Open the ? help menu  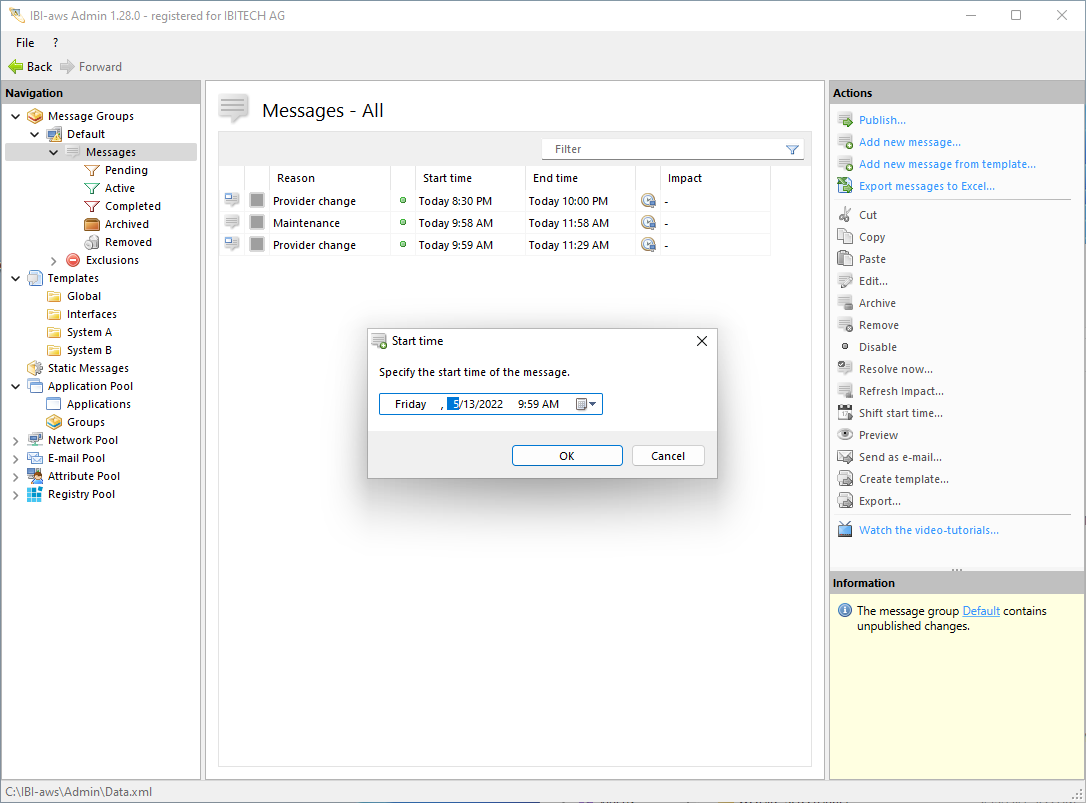tap(55, 43)
